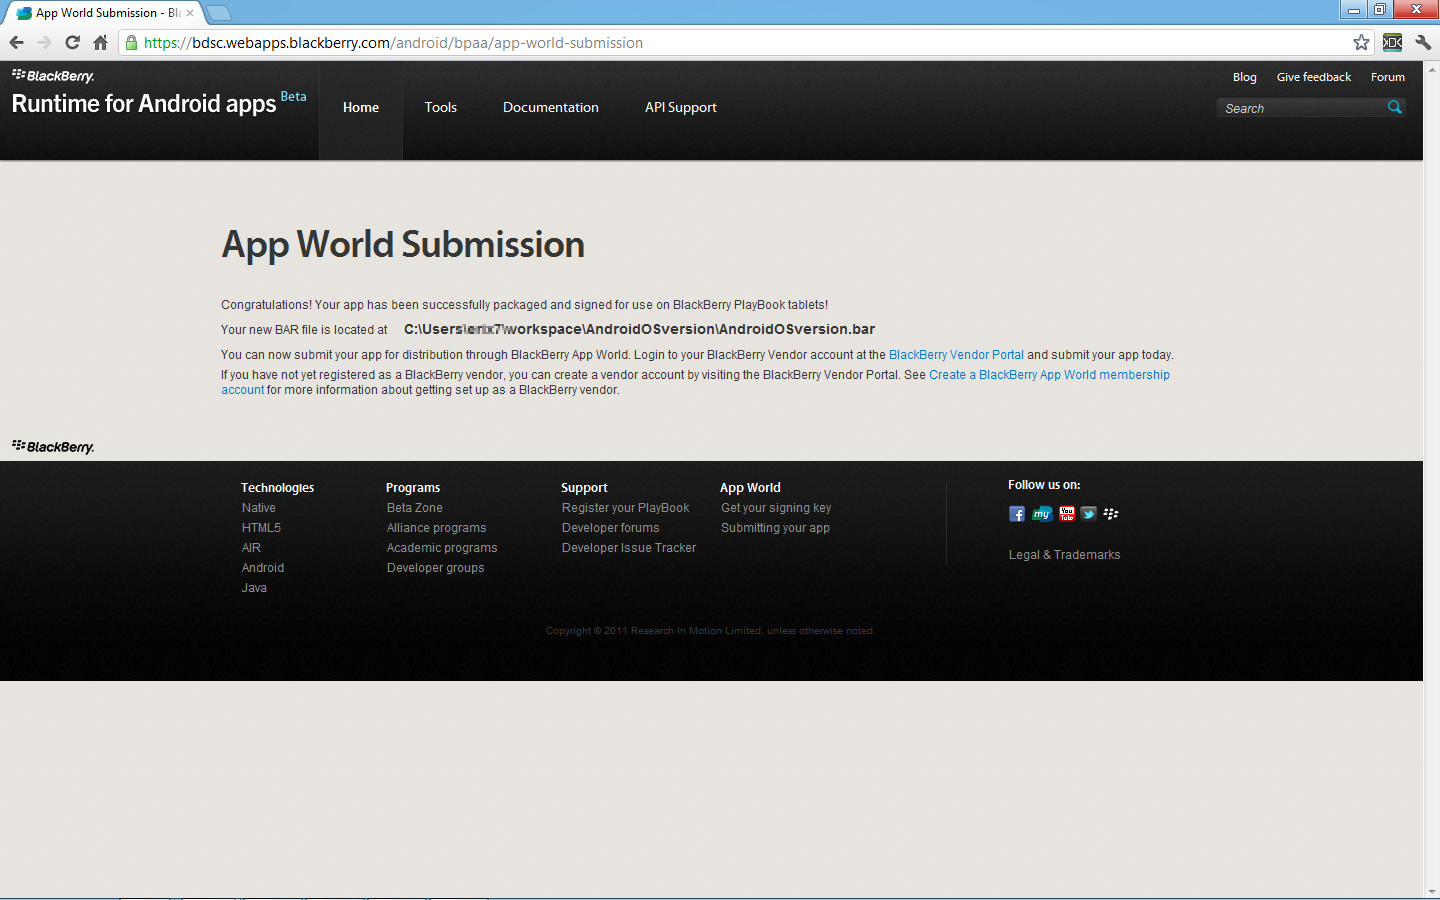This screenshot has height=900, width=1440.
Task: Click the AndroidOSversion.bar file path text
Action: pos(639,329)
